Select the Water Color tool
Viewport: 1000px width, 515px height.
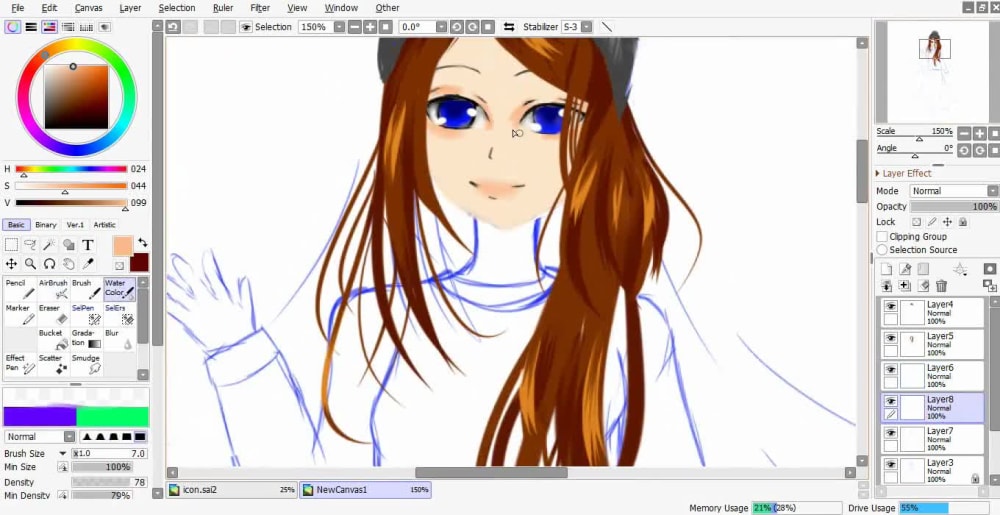coord(119,289)
